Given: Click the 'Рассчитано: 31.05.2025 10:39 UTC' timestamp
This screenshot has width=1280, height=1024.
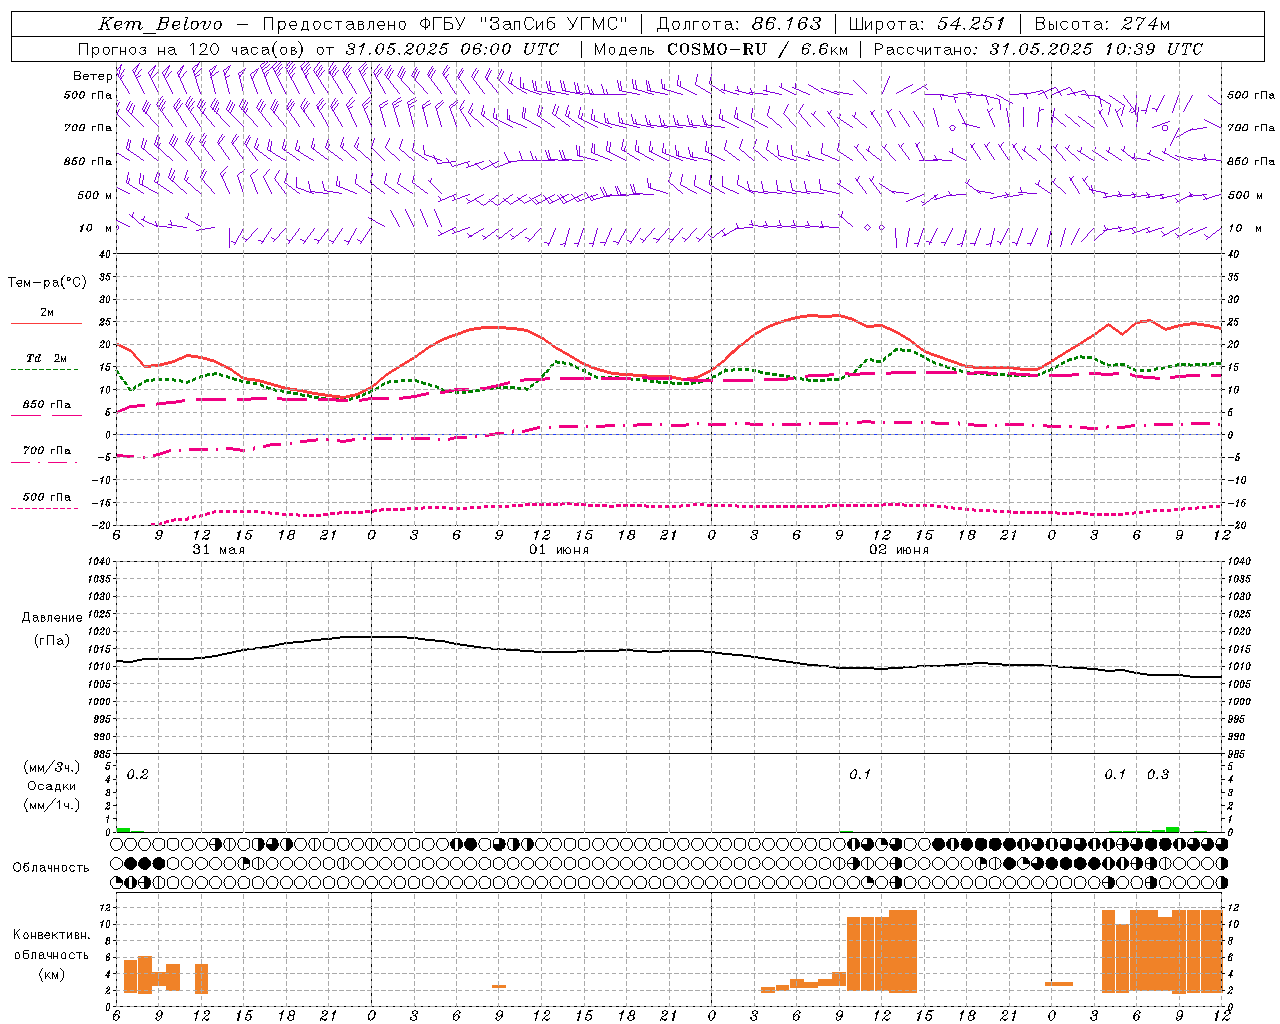Looking at the screenshot, I should point(1038,49).
